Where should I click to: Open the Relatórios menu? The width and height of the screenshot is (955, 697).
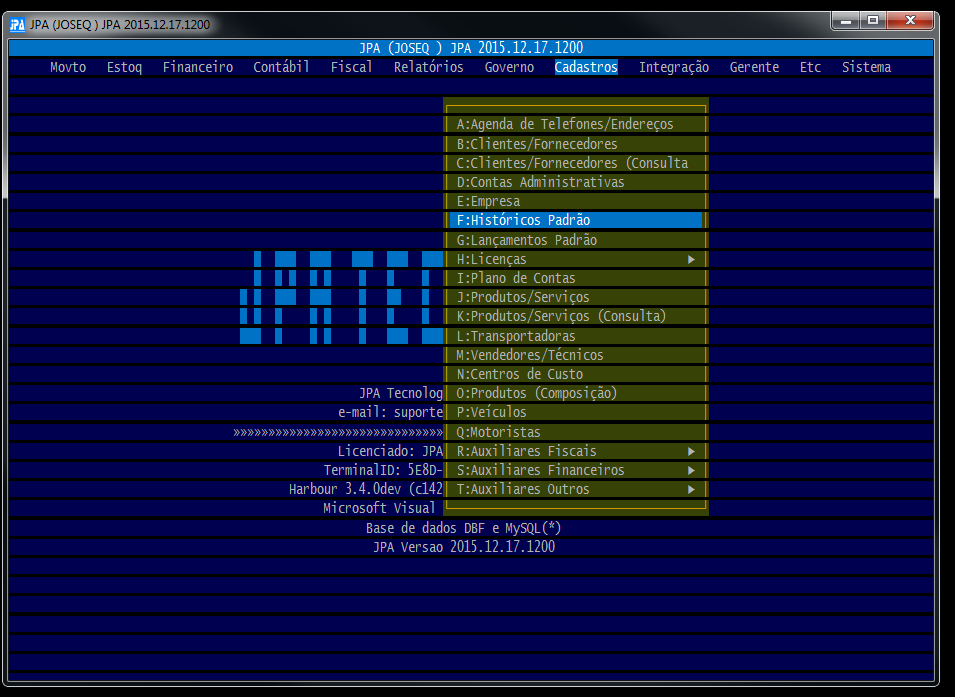point(428,67)
